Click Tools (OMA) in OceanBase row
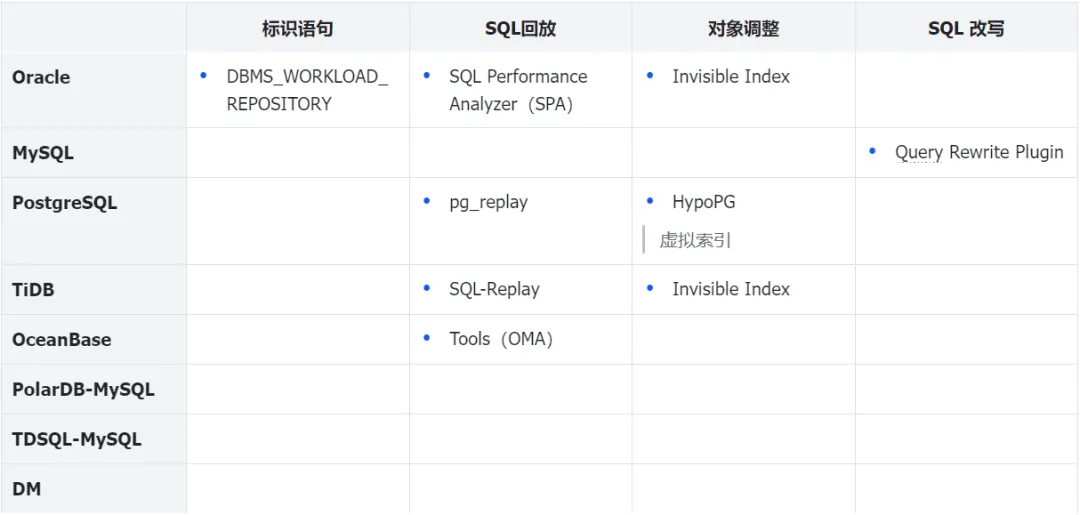This screenshot has width=1080, height=515. click(501, 339)
